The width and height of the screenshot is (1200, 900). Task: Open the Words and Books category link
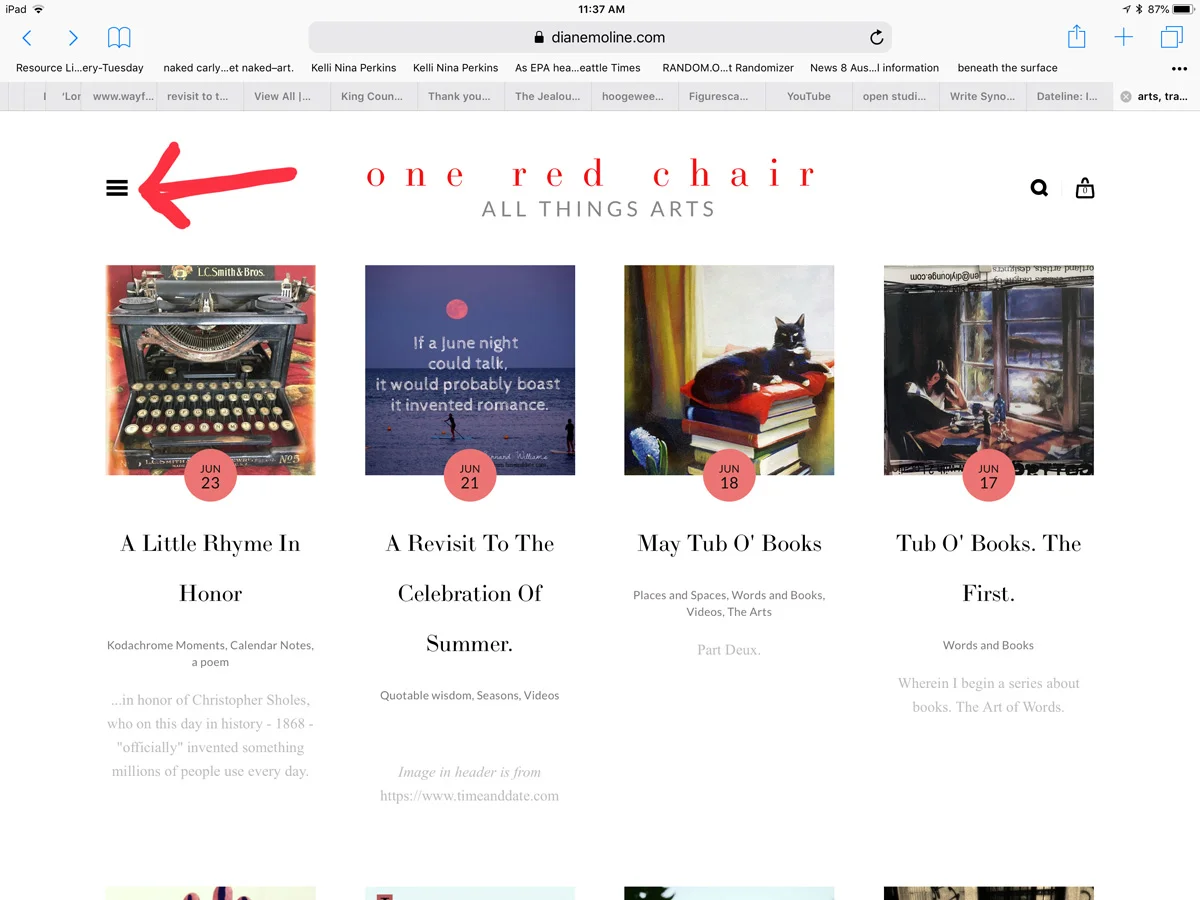pyautogui.click(x=988, y=645)
